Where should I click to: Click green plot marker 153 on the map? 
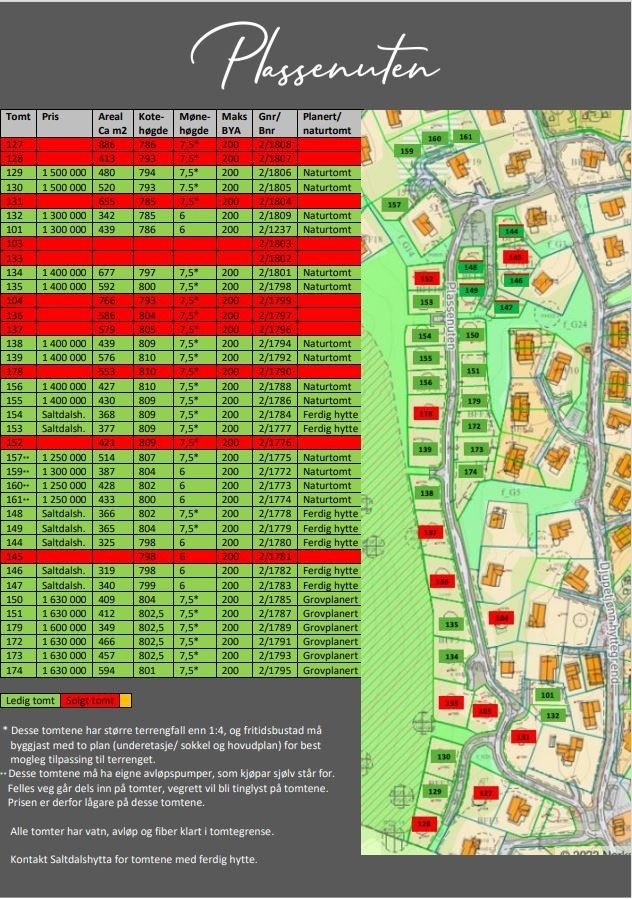pos(426,302)
